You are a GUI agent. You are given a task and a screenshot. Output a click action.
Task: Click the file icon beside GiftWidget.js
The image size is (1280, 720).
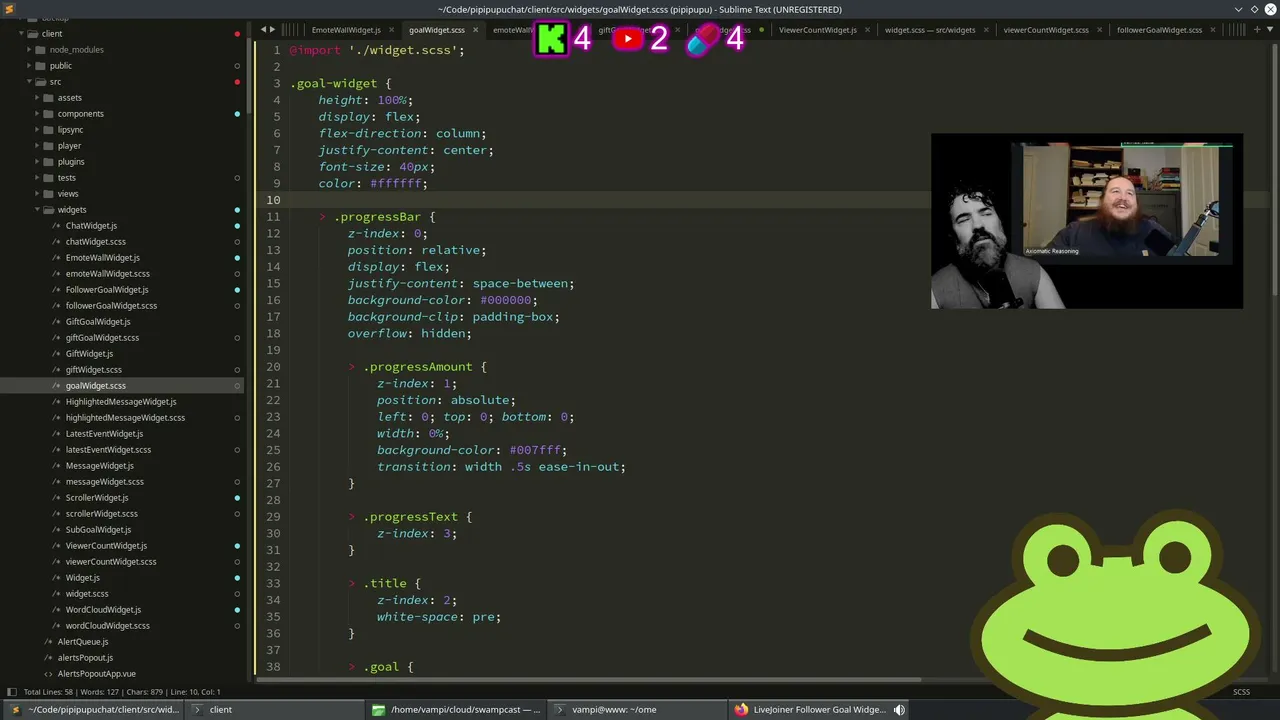56,354
